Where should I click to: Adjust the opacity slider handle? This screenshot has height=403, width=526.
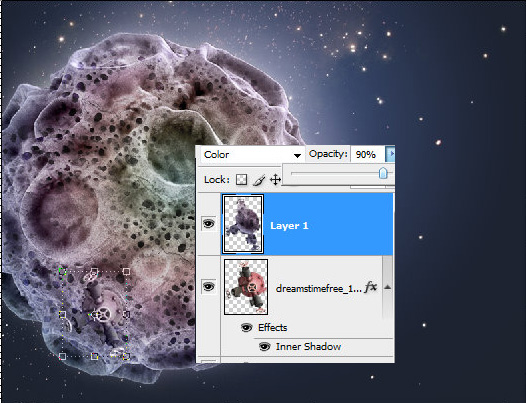[x=383, y=173]
